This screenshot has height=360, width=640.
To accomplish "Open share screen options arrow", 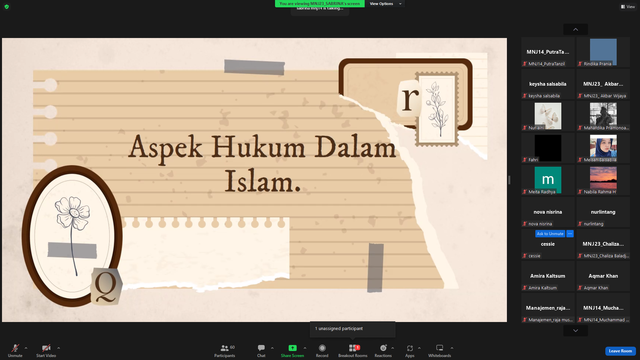I will [304, 348].
